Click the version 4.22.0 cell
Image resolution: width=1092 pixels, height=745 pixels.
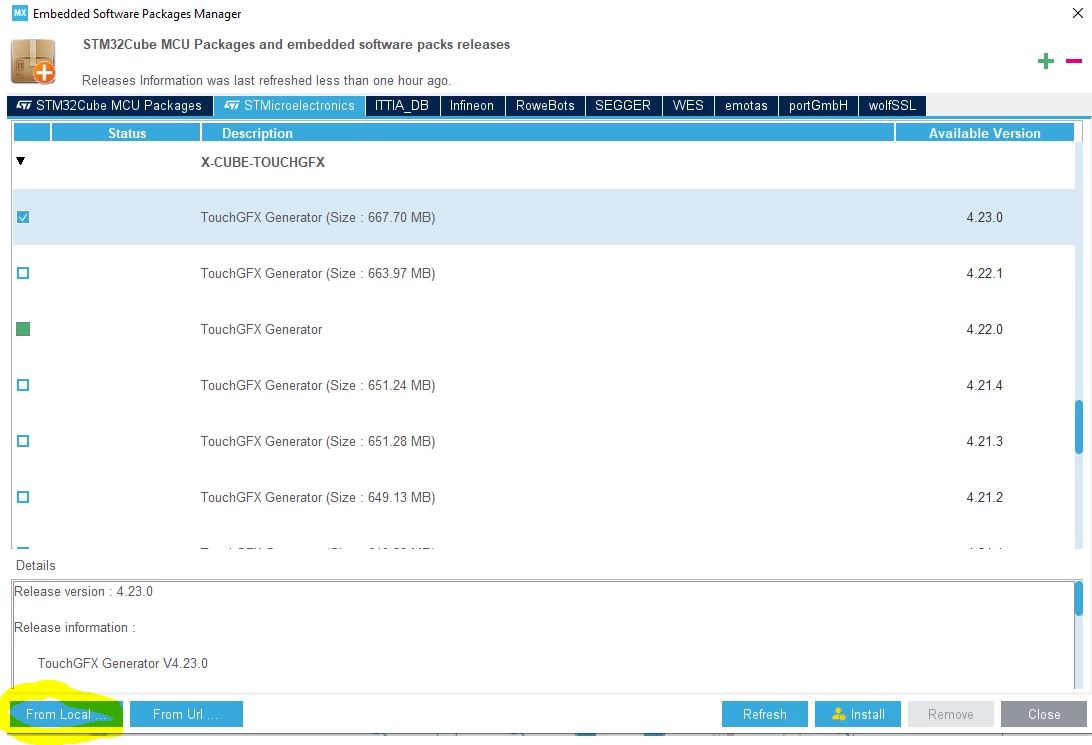tap(984, 329)
